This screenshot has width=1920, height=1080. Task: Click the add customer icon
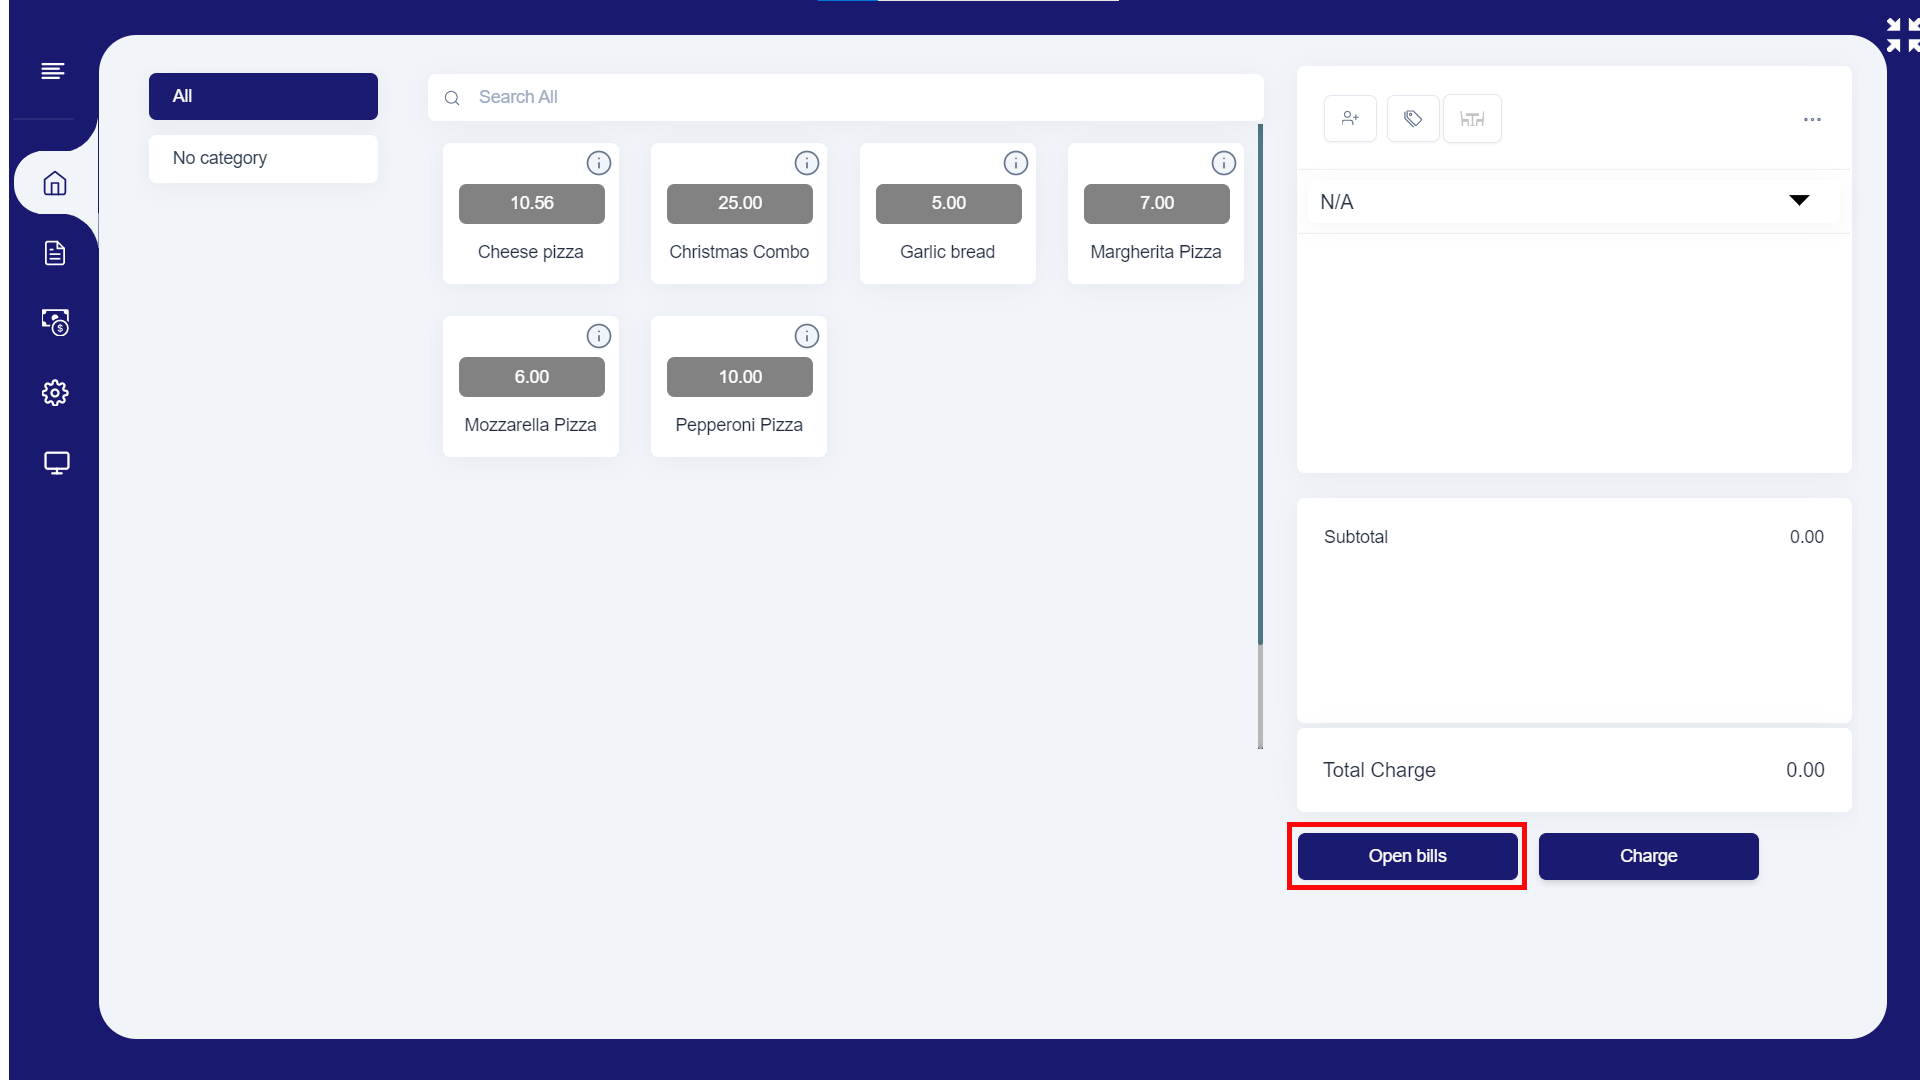pos(1350,119)
